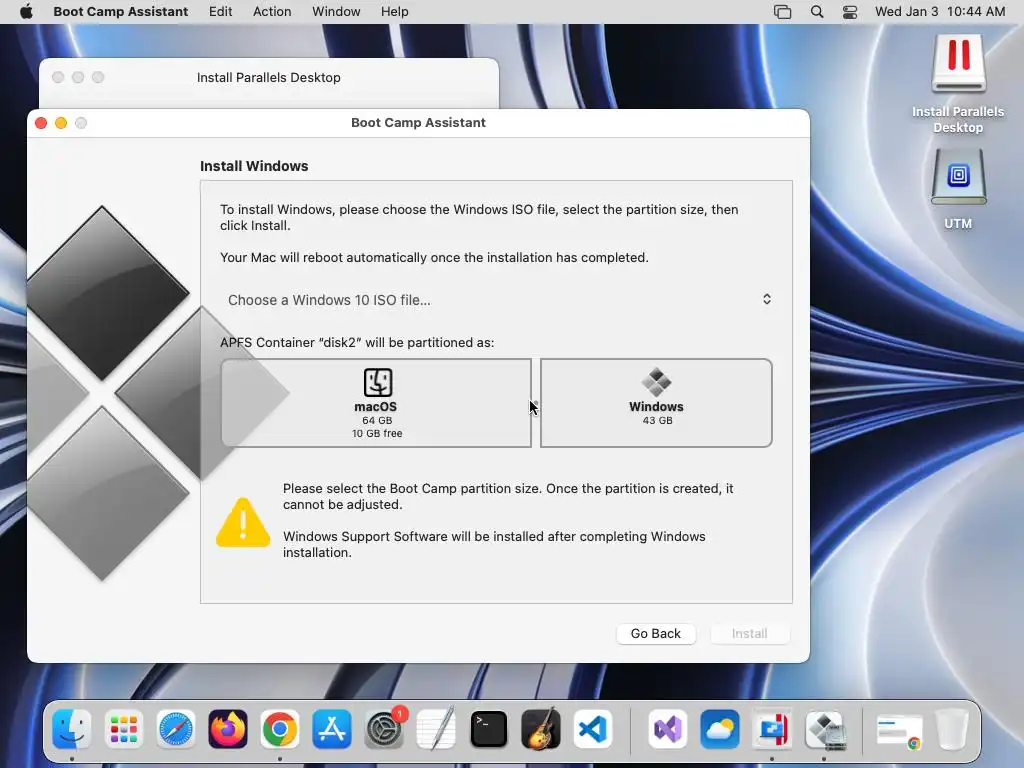Open TextEdit from the Dock
Screen dimensions: 1024x768
point(436,729)
